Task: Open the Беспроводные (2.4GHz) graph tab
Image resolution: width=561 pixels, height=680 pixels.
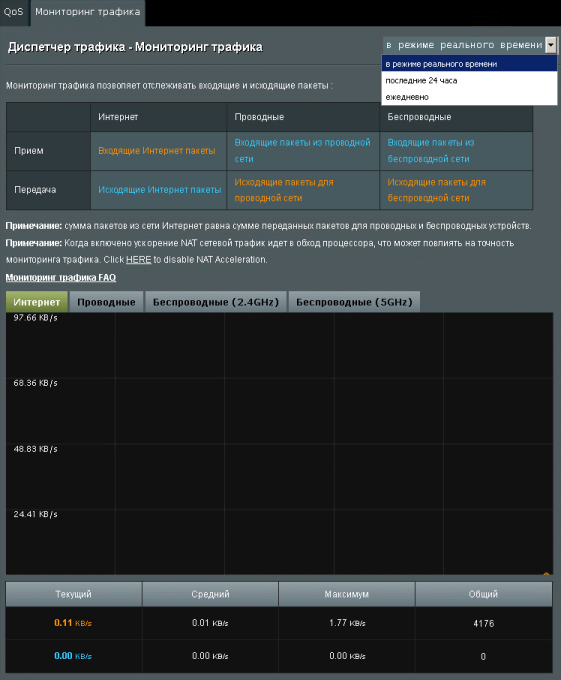Action: click(215, 302)
